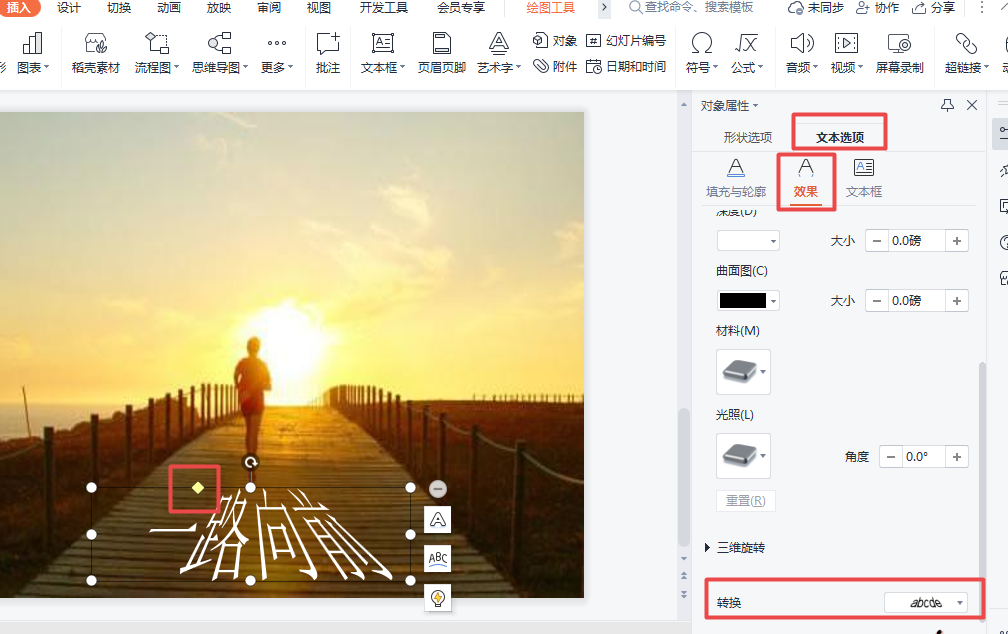The image size is (1008, 634).
Task: Start 屏幕录制 screen recording
Action: [x=899, y=53]
